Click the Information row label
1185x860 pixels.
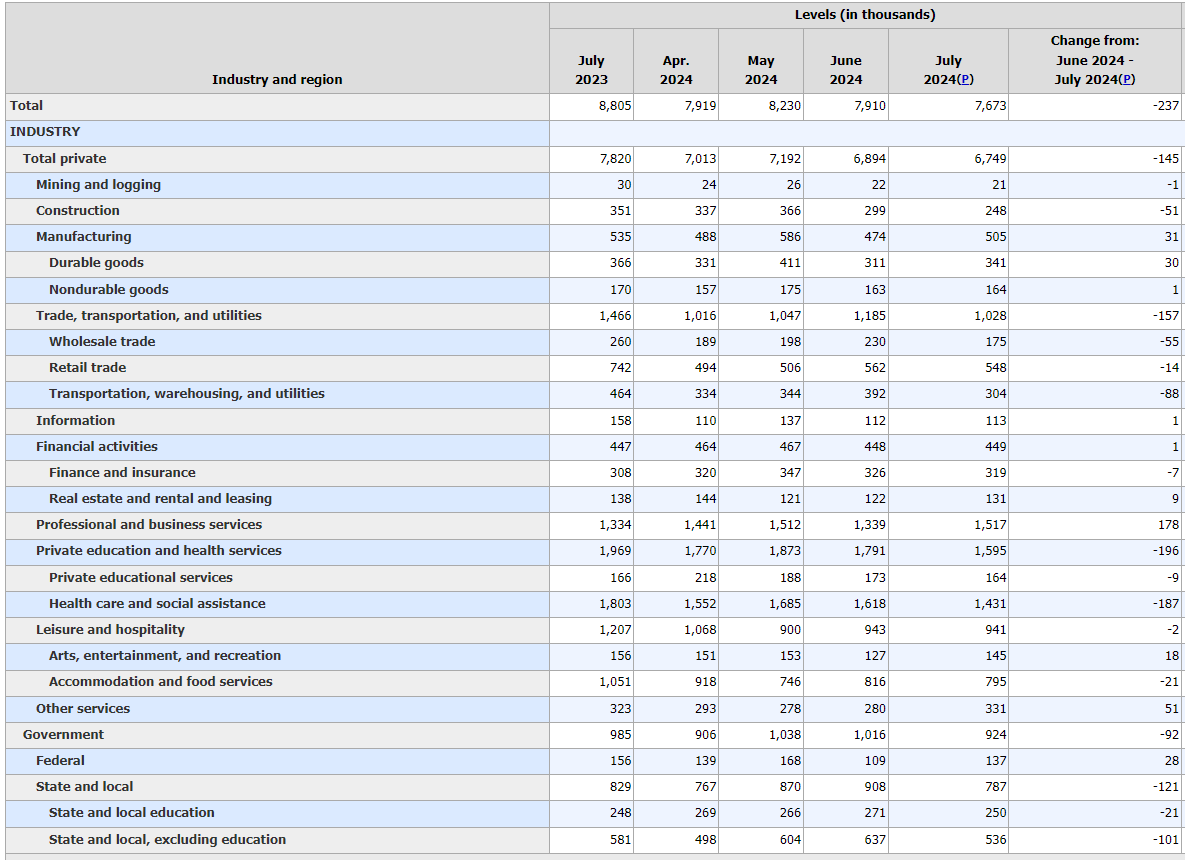pyautogui.click(x=76, y=420)
